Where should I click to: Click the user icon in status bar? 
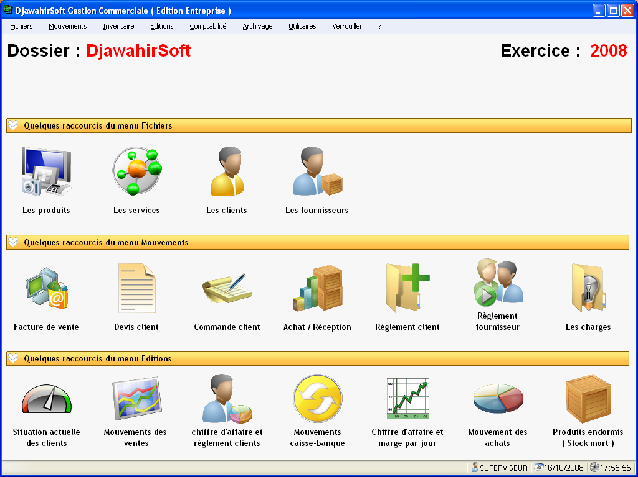point(474,467)
